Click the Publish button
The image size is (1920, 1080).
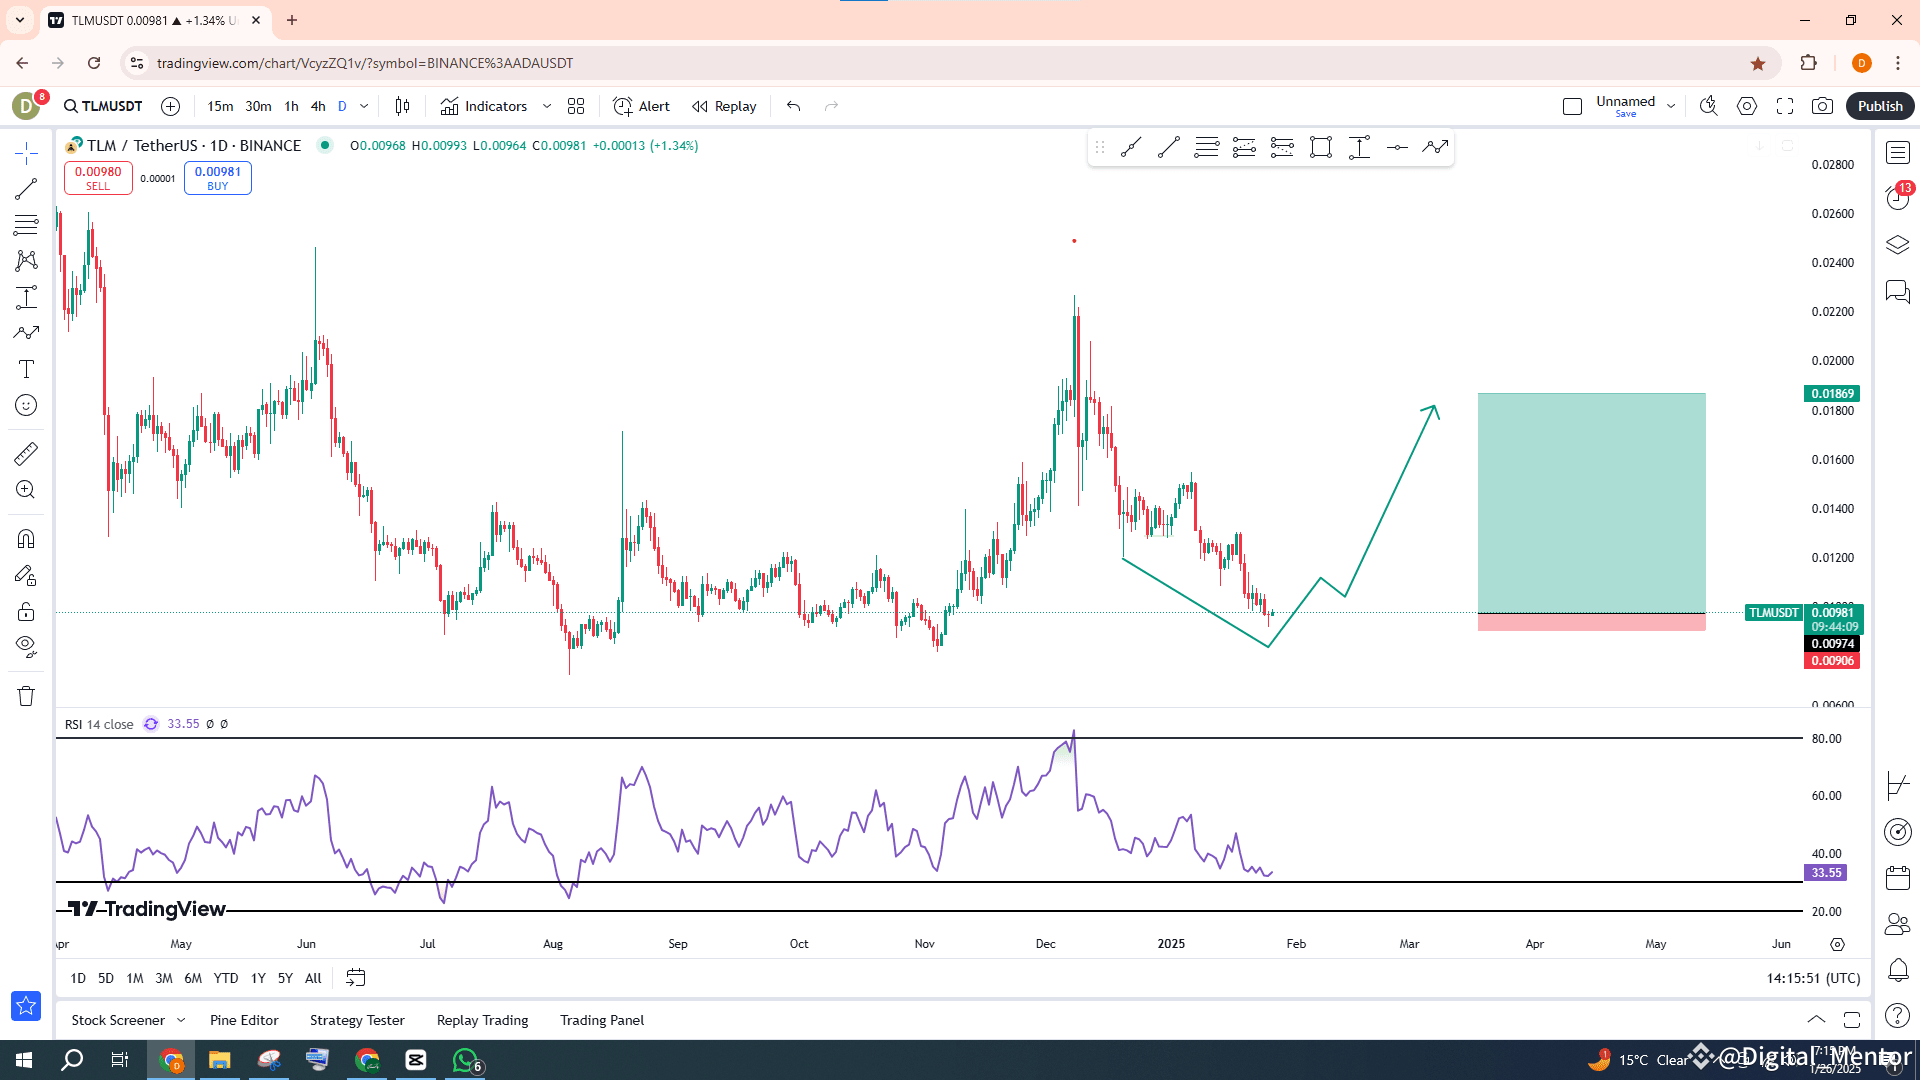[1879, 106]
